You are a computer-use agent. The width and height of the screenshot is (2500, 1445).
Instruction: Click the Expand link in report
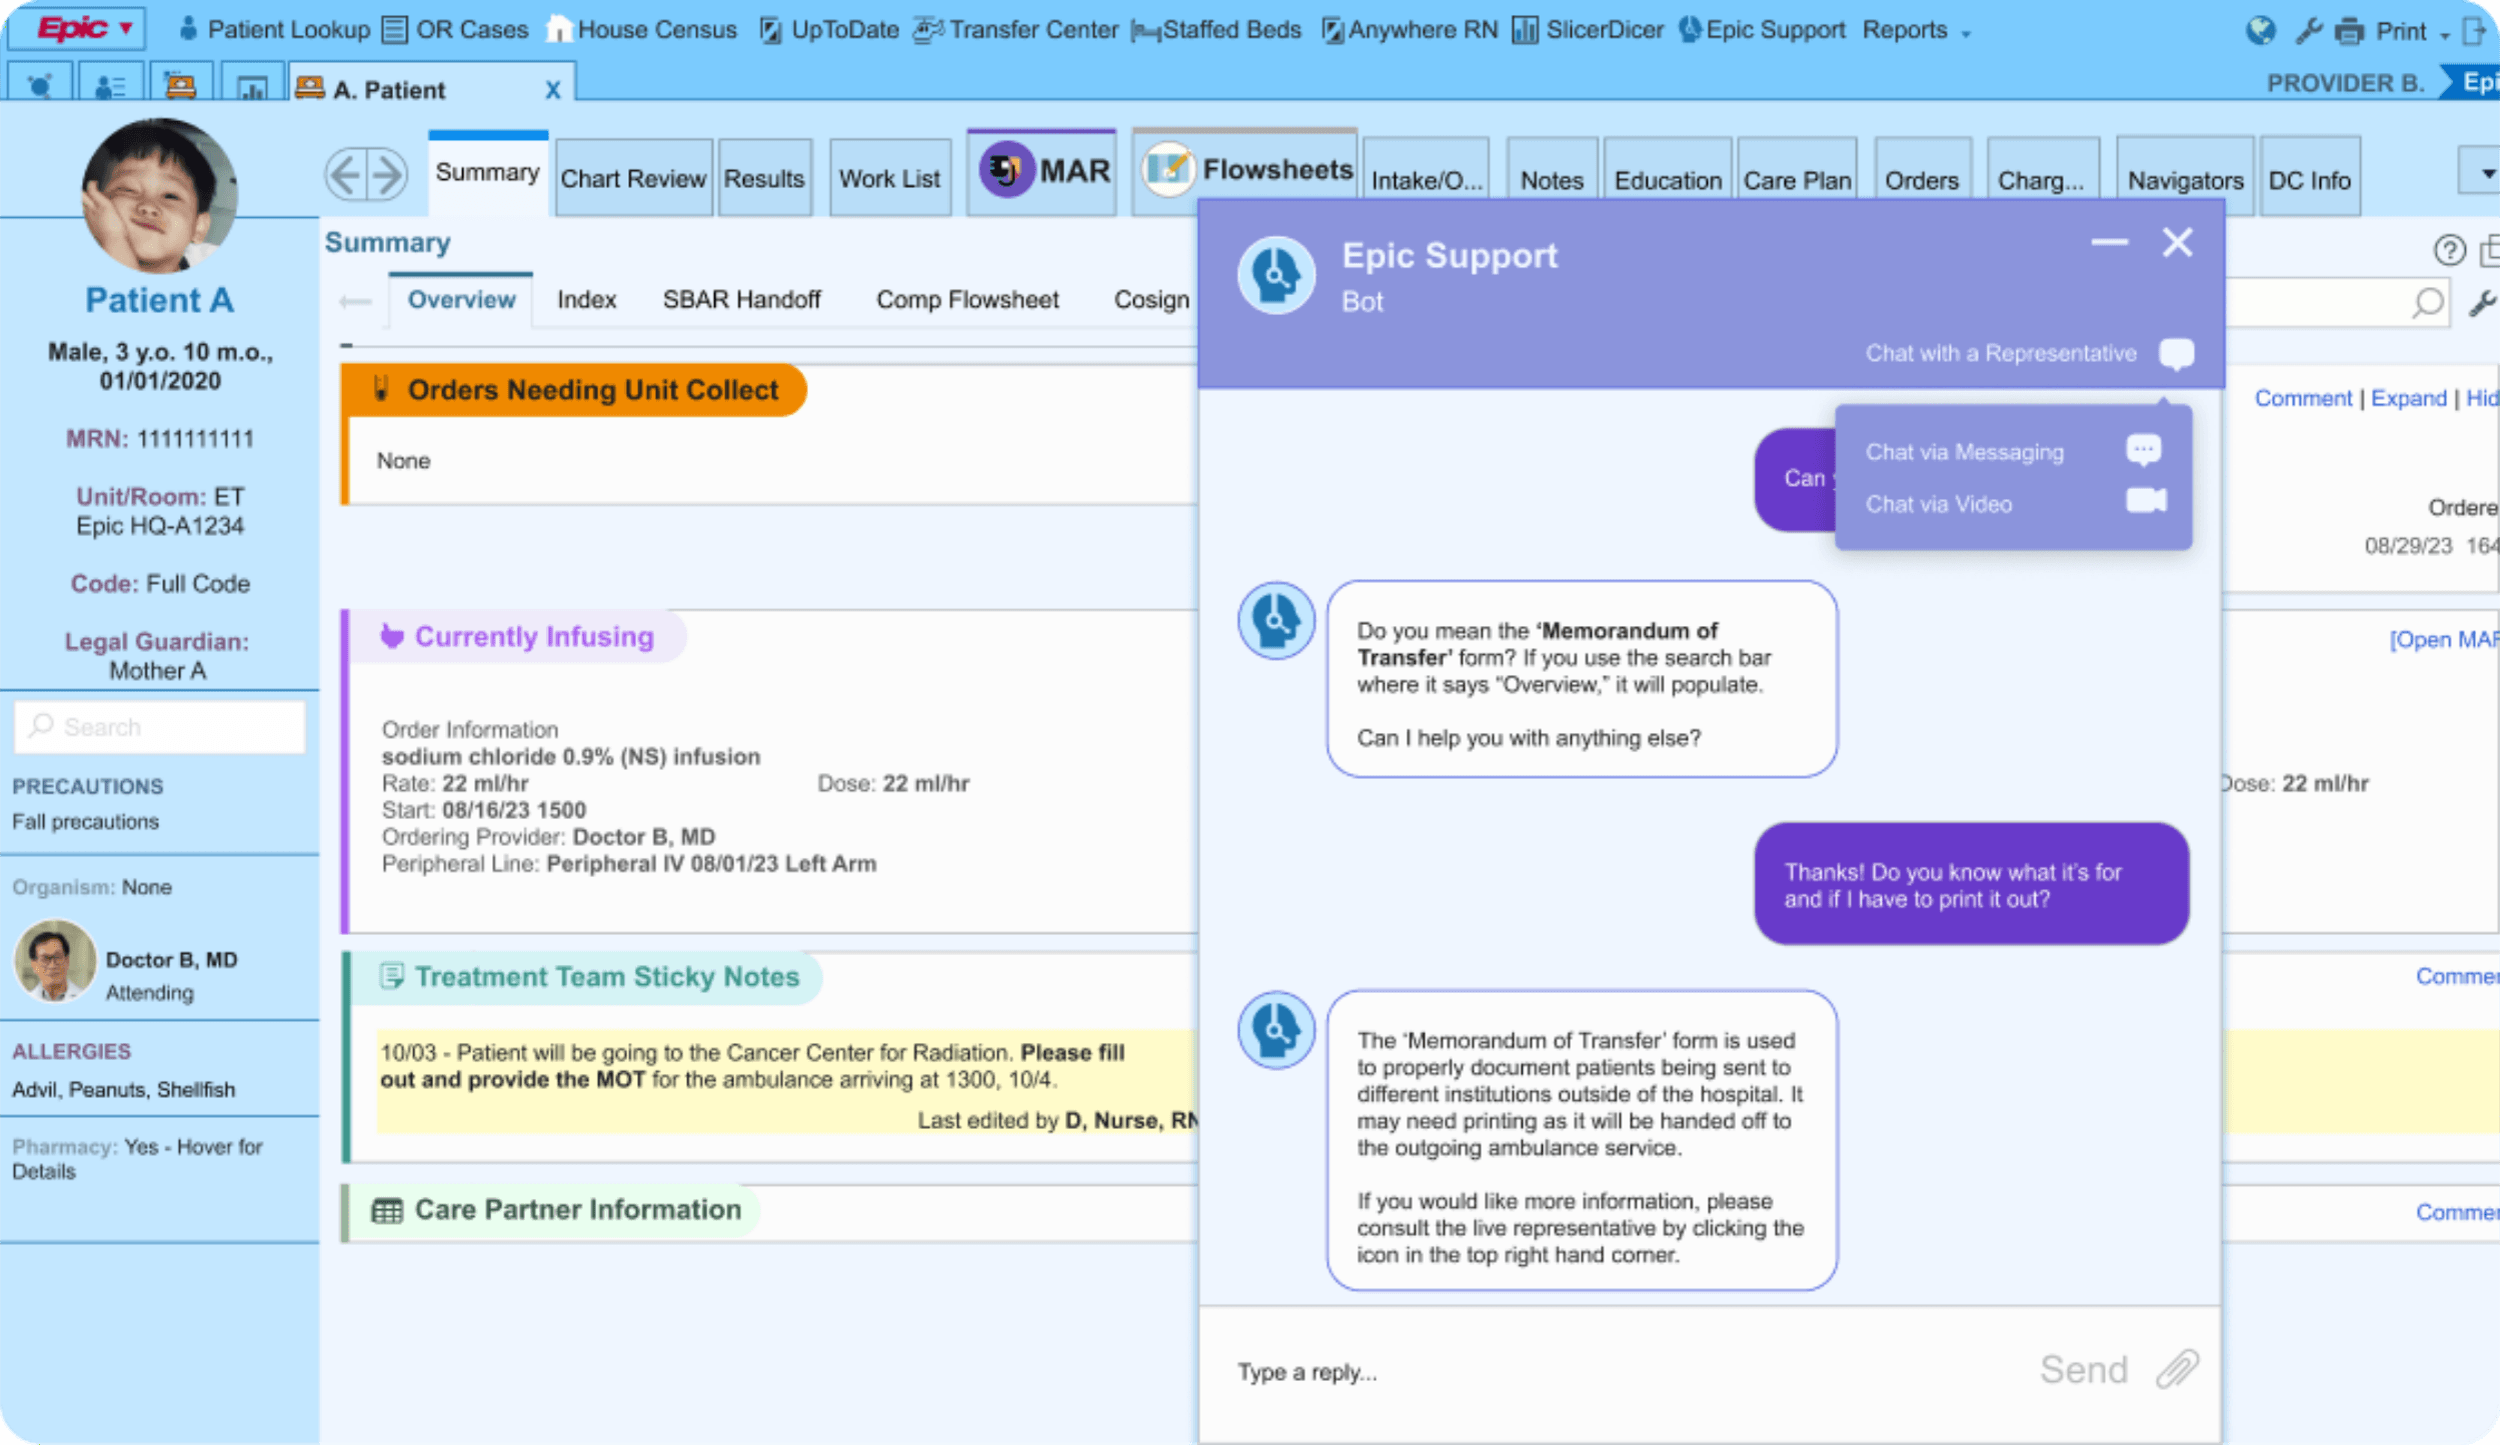[2407, 398]
